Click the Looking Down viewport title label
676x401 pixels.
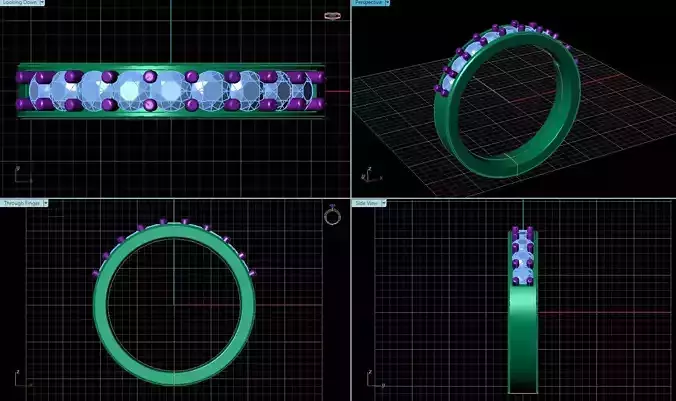[20, 2]
